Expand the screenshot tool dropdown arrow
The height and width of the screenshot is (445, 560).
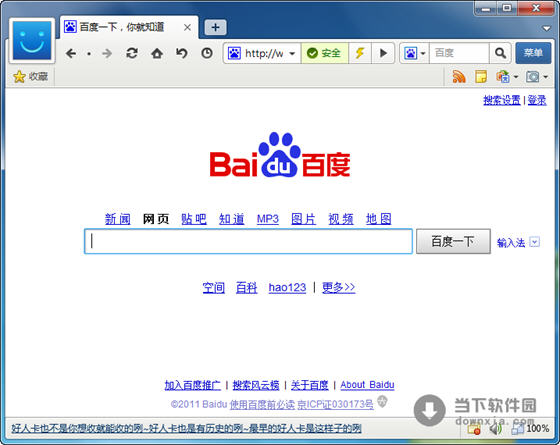[545, 76]
